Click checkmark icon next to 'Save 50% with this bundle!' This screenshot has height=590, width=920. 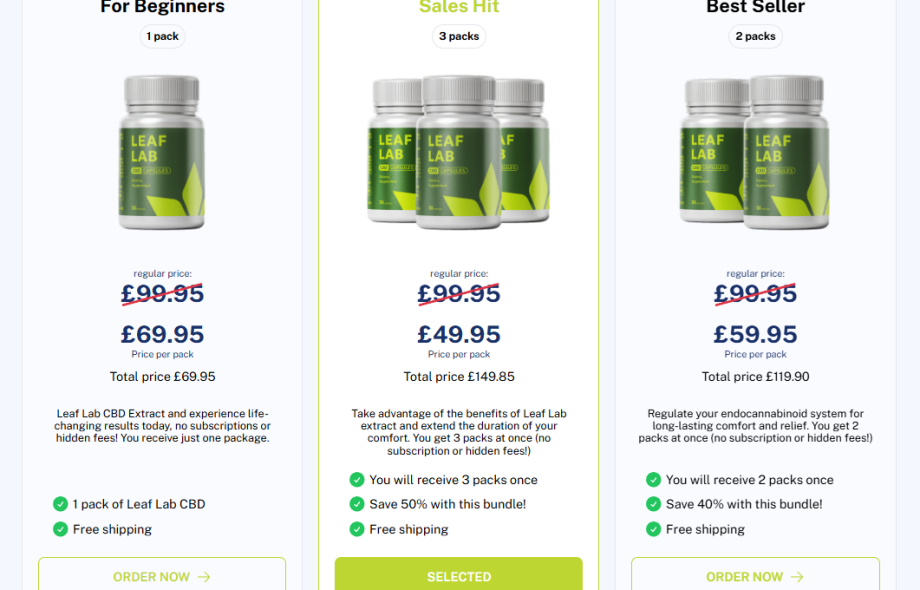point(357,504)
